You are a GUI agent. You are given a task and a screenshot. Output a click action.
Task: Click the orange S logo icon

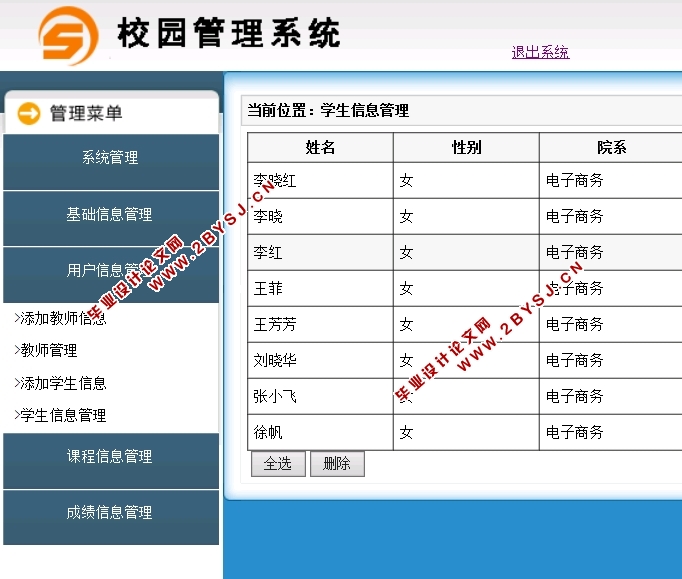pyautogui.click(x=69, y=35)
